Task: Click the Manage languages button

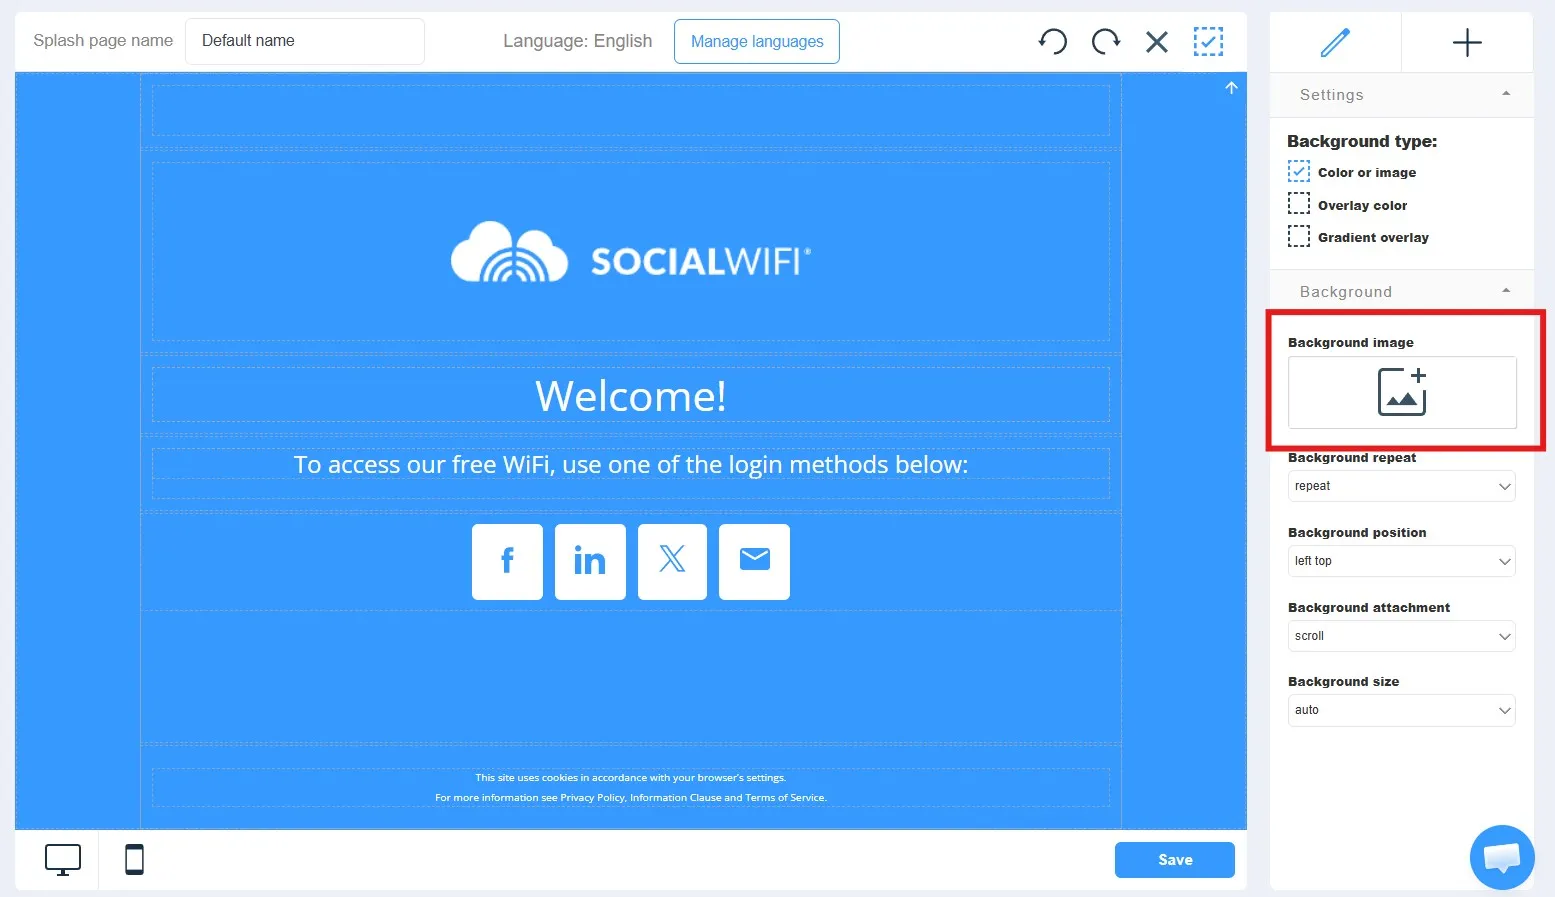Action: (x=757, y=41)
